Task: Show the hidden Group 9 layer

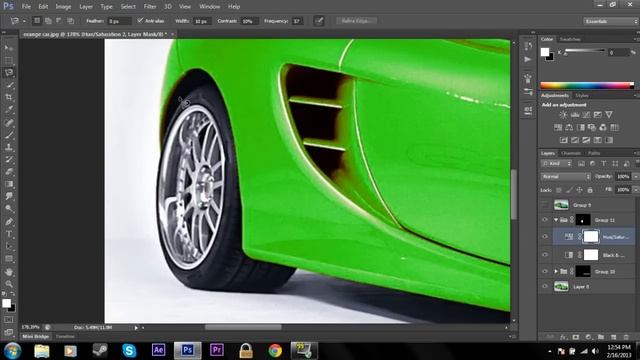Action: coord(545,204)
